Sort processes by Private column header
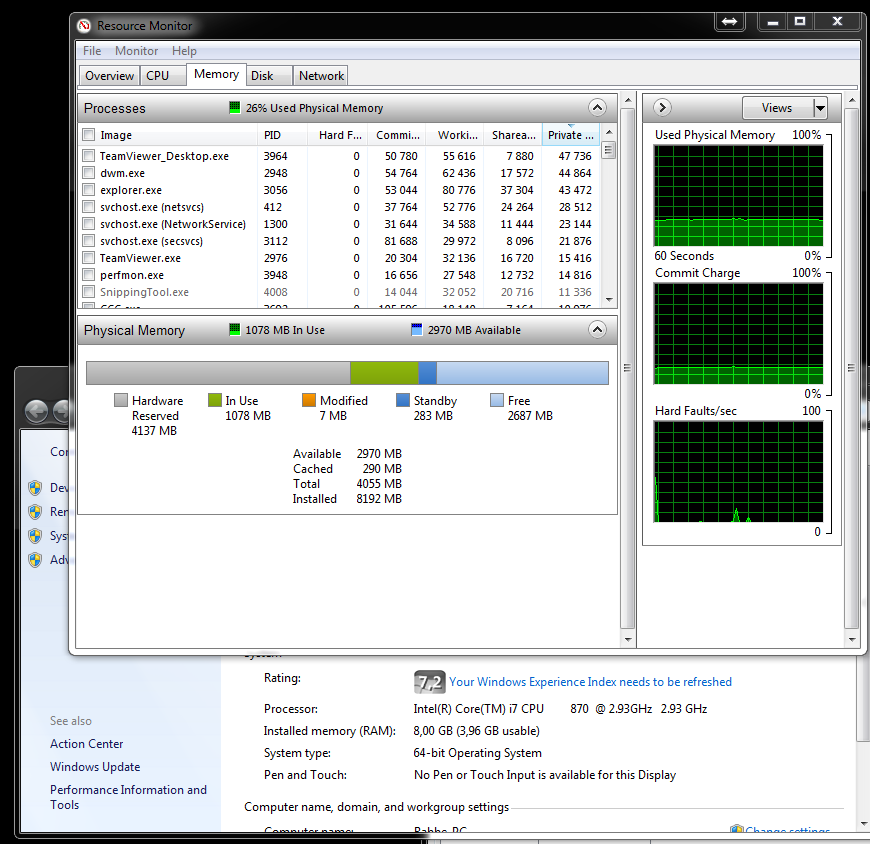870x844 pixels. click(570, 135)
